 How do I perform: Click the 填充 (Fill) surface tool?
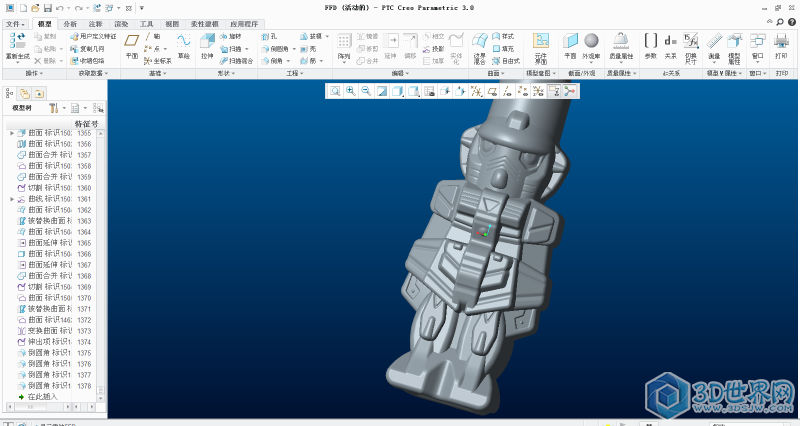point(503,48)
